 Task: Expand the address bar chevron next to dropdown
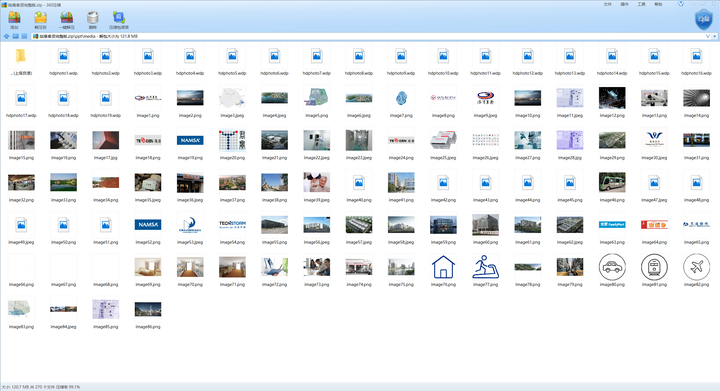708,36
